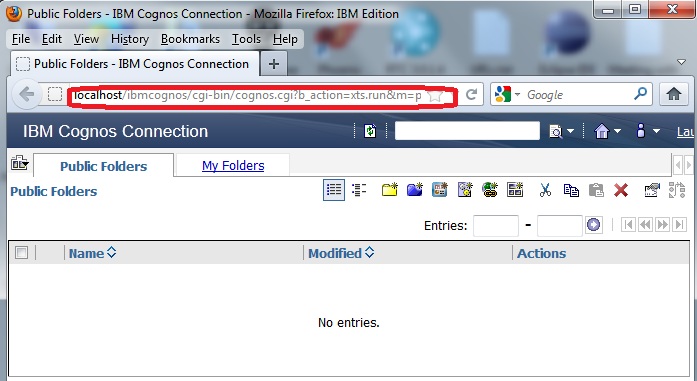Open Set Properties icon

point(652,190)
